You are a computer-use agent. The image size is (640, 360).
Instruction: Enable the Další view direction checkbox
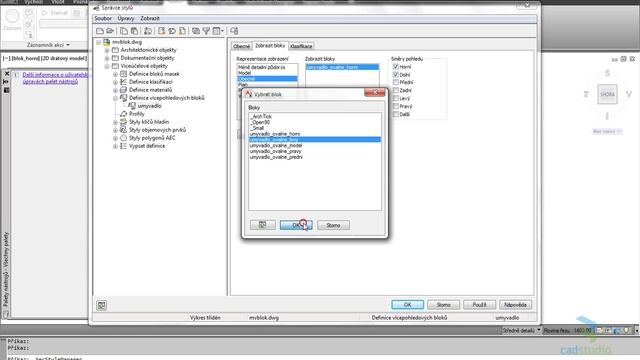click(396, 114)
